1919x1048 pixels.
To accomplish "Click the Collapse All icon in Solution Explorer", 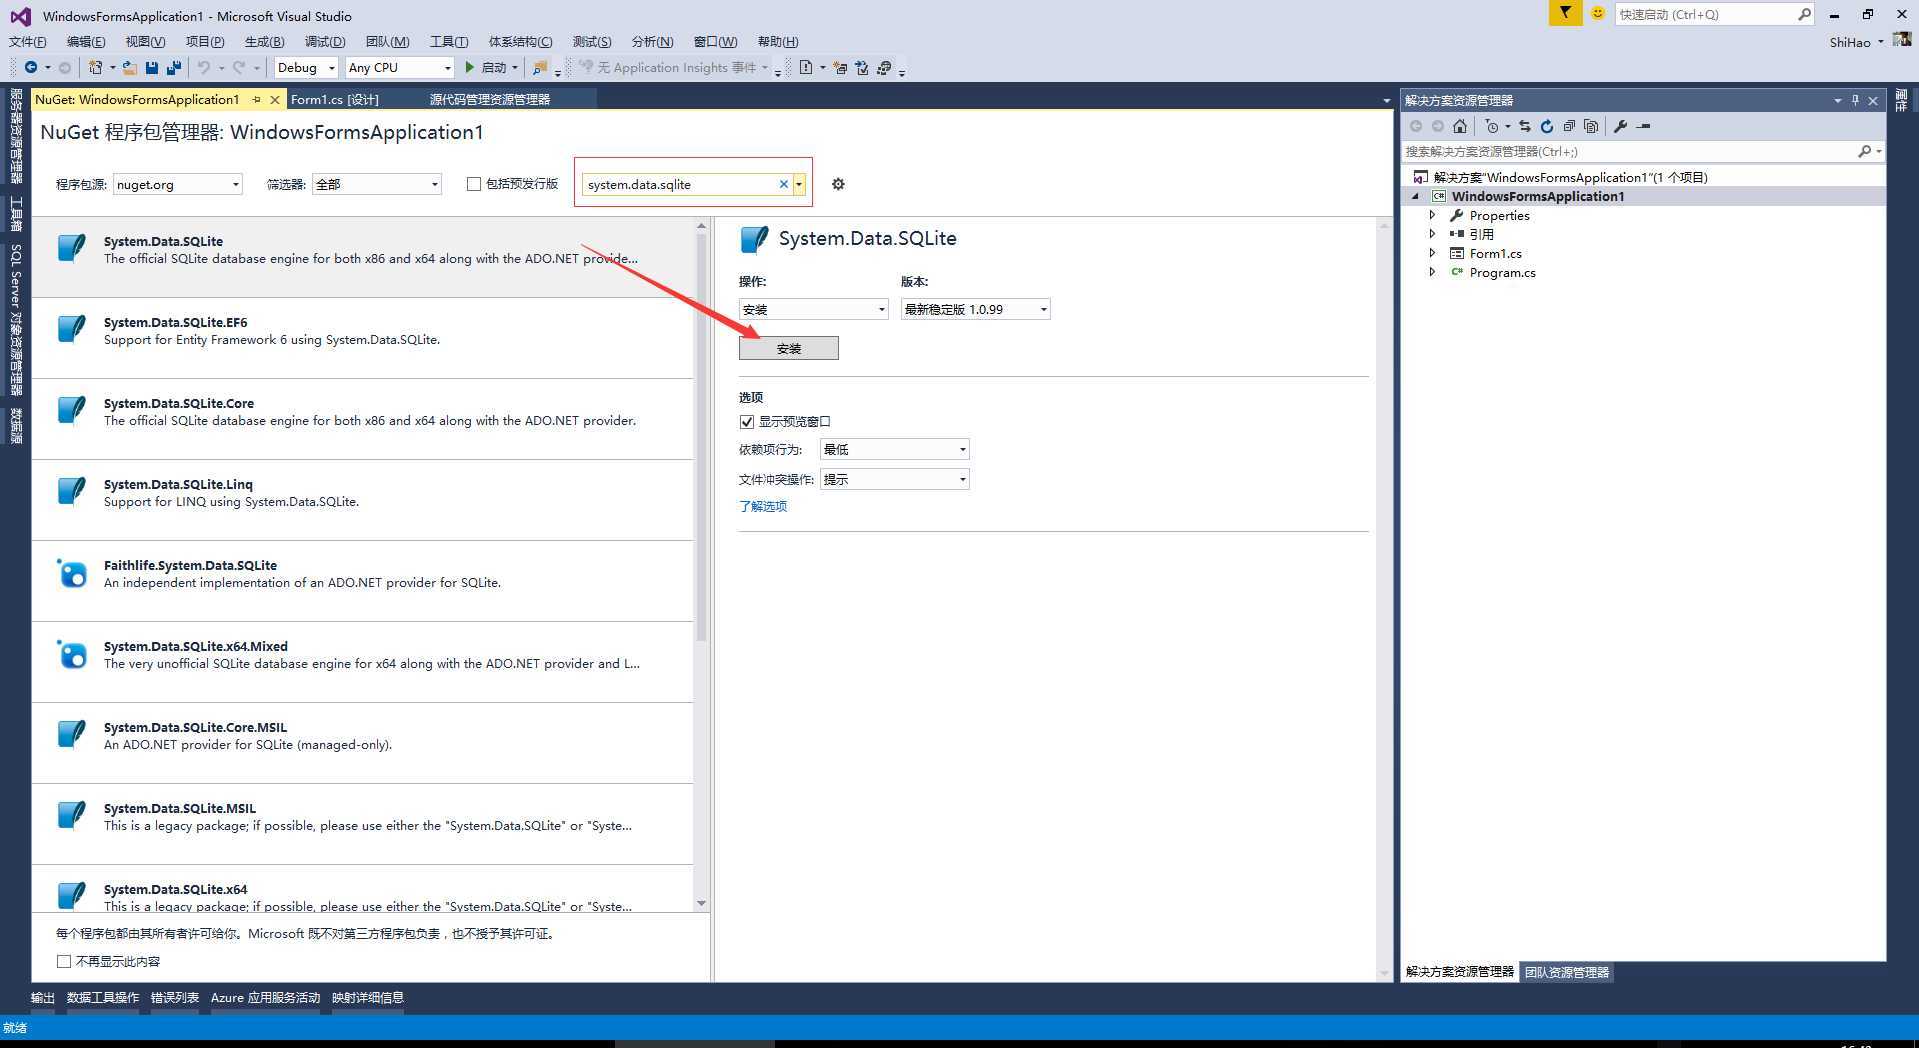I will point(1569,126).
